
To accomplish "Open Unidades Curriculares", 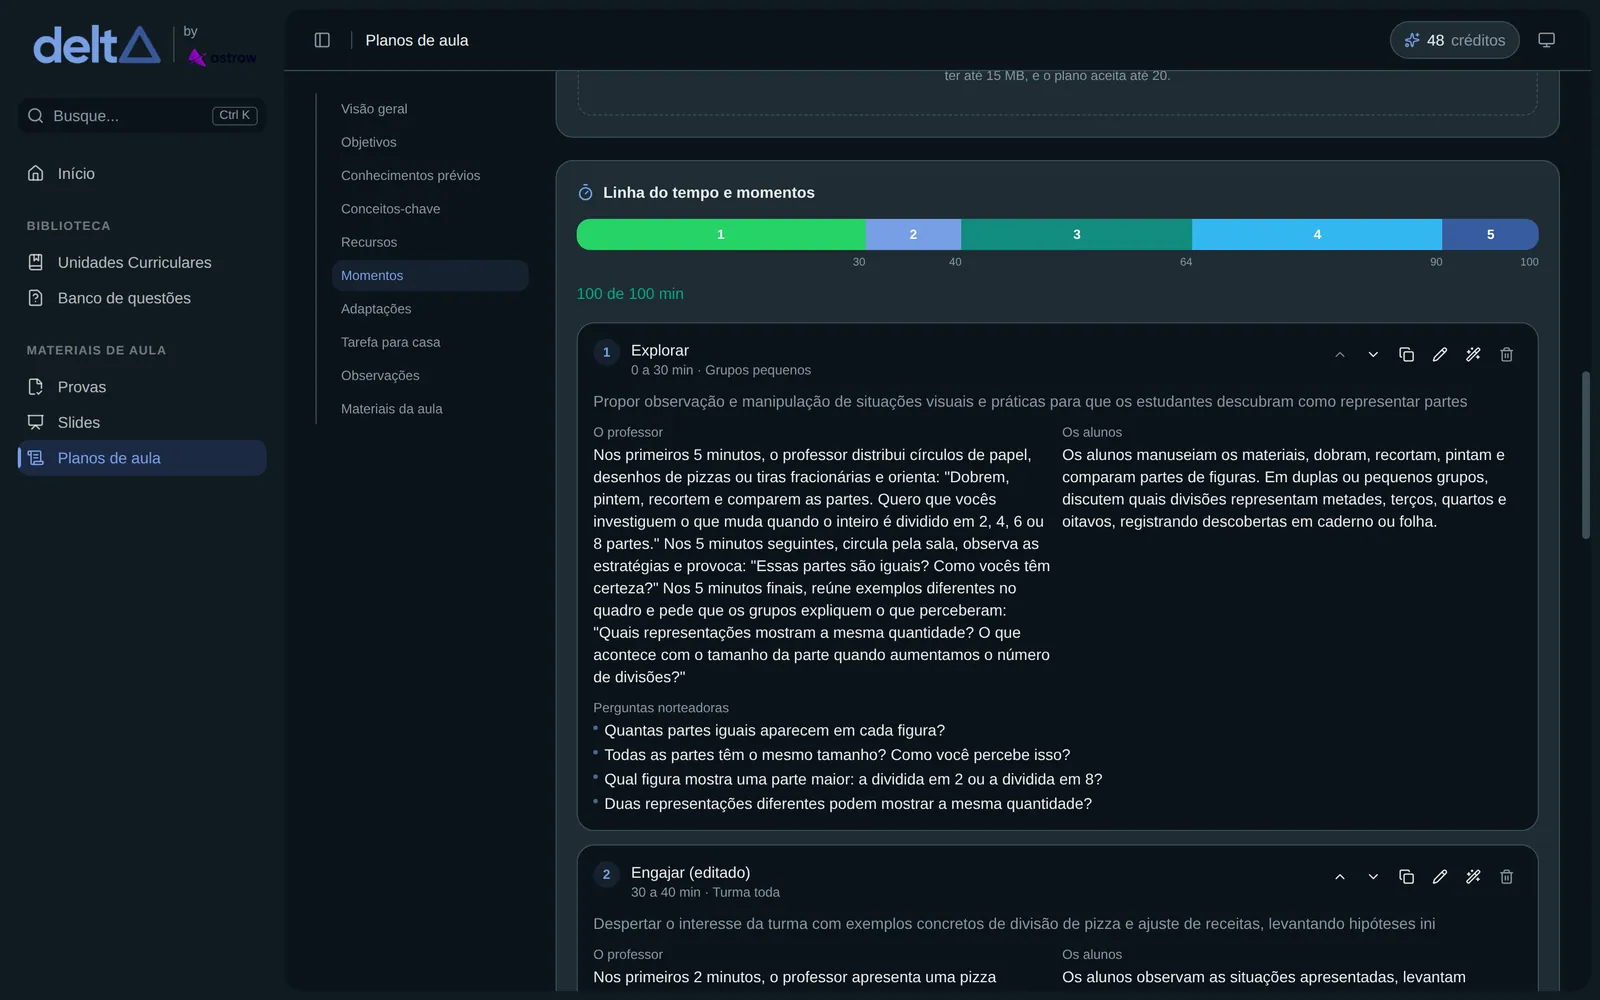I will (x=142, y=262).
